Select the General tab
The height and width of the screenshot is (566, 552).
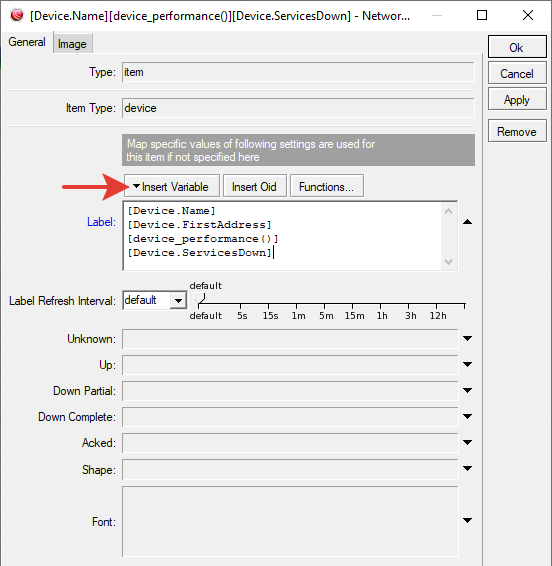coord(27,42)
